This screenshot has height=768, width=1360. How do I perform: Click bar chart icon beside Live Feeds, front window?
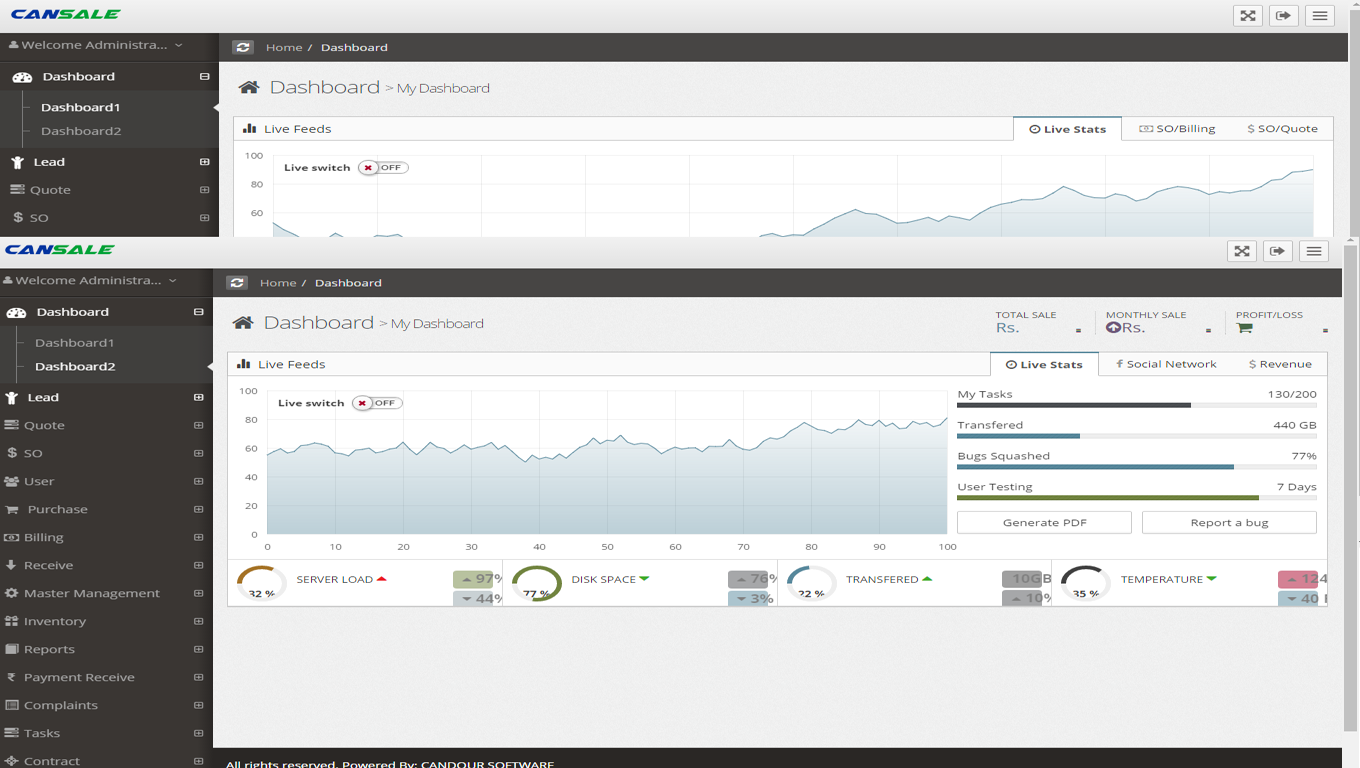[244, 364]
